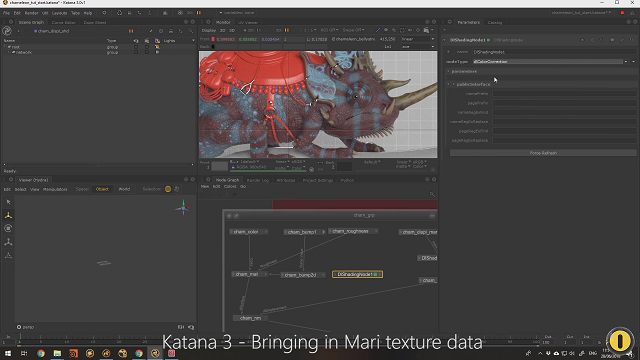Select the cham_bump2d node
640x360 pixels.
pyautogui.click(x=303, y=275)
